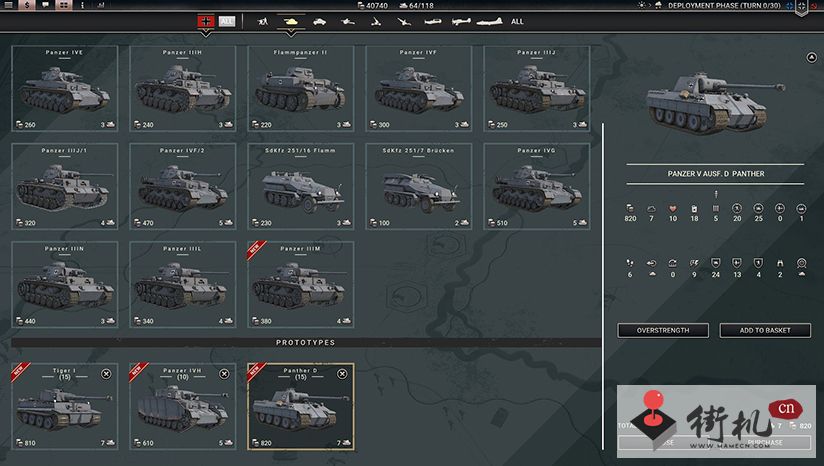Select the new Panzer IIIM unit card
The height and width of the screenshot is (466, 824).
[301, 285]
